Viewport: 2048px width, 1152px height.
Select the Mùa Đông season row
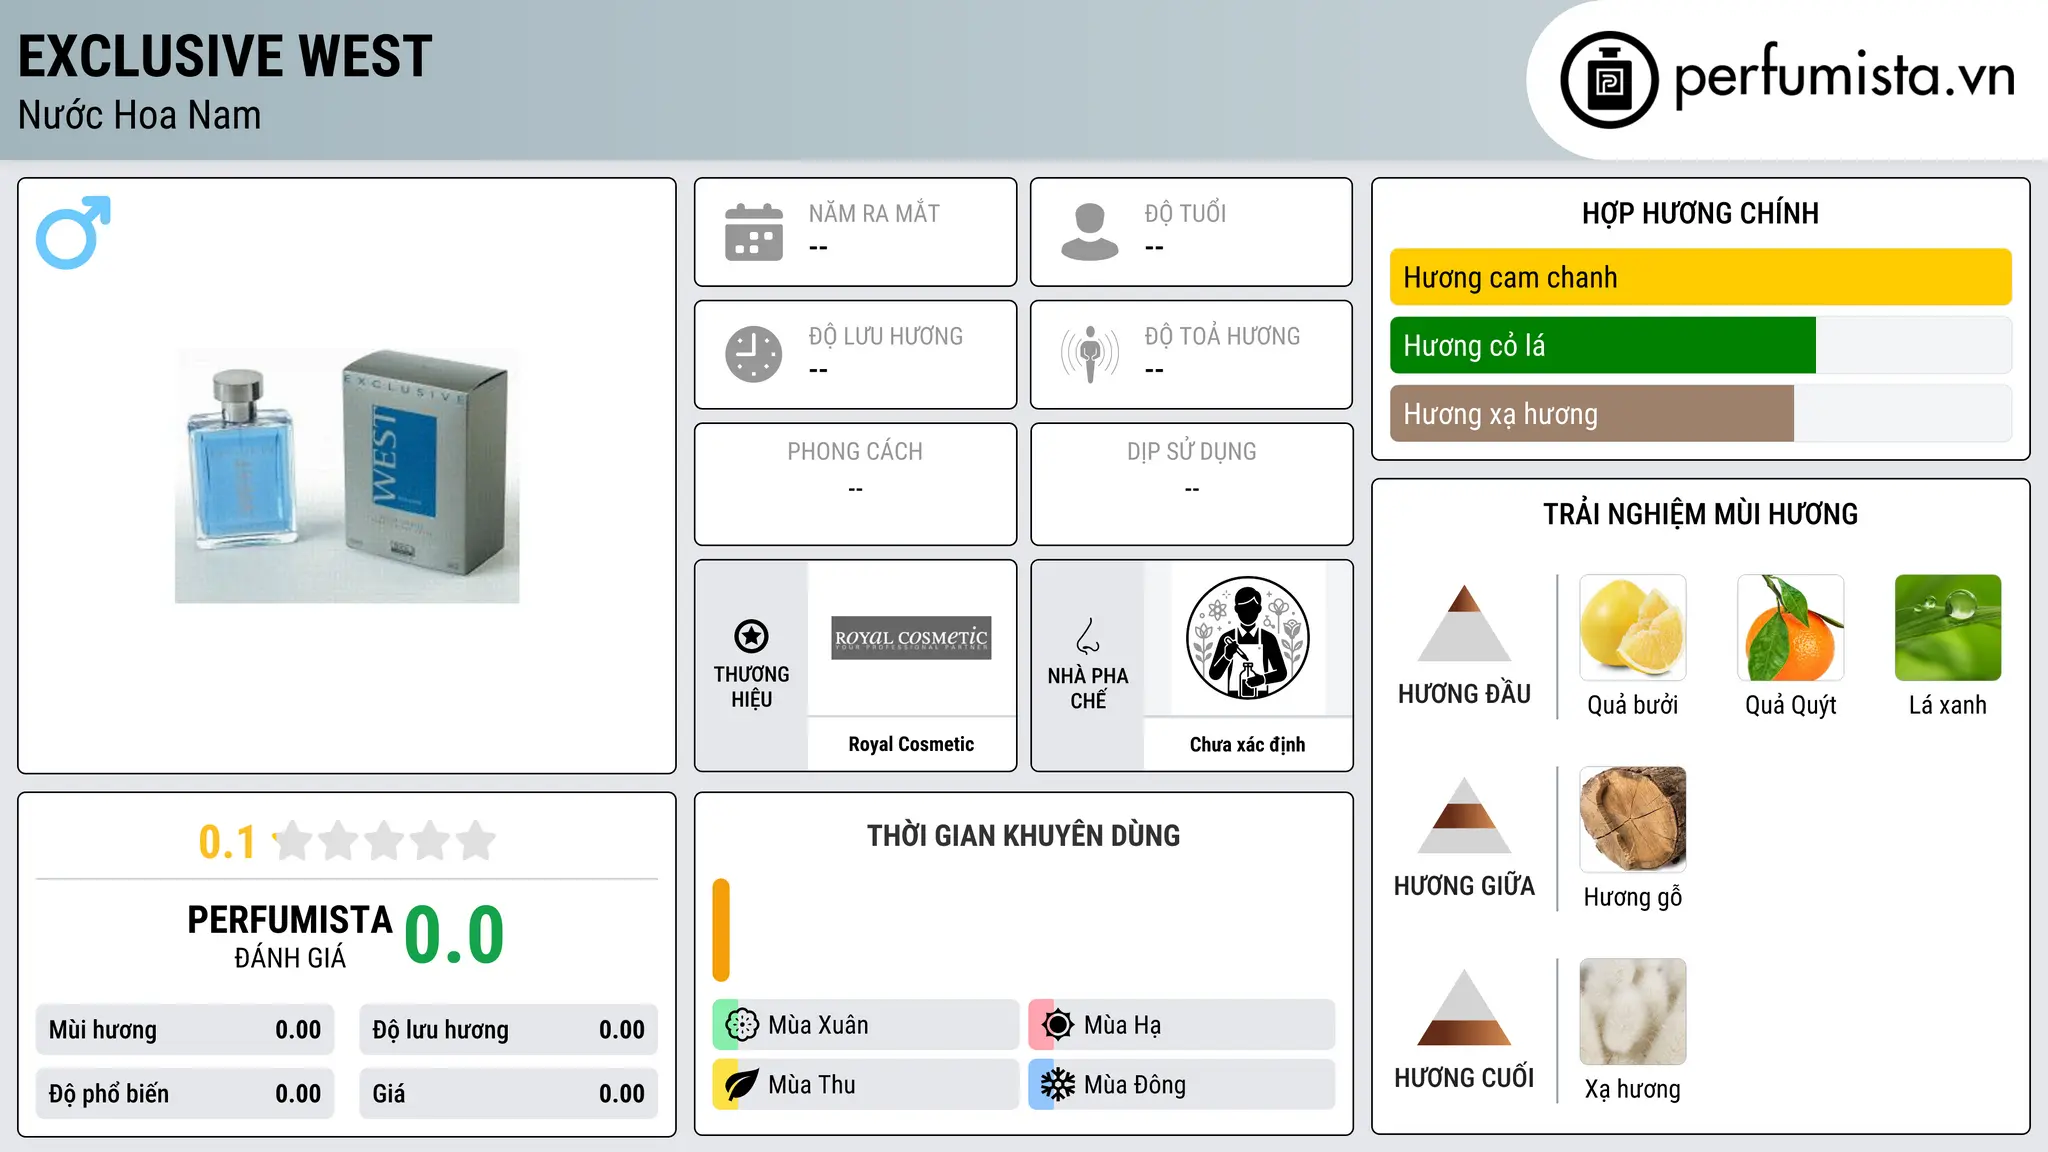1182,1085
